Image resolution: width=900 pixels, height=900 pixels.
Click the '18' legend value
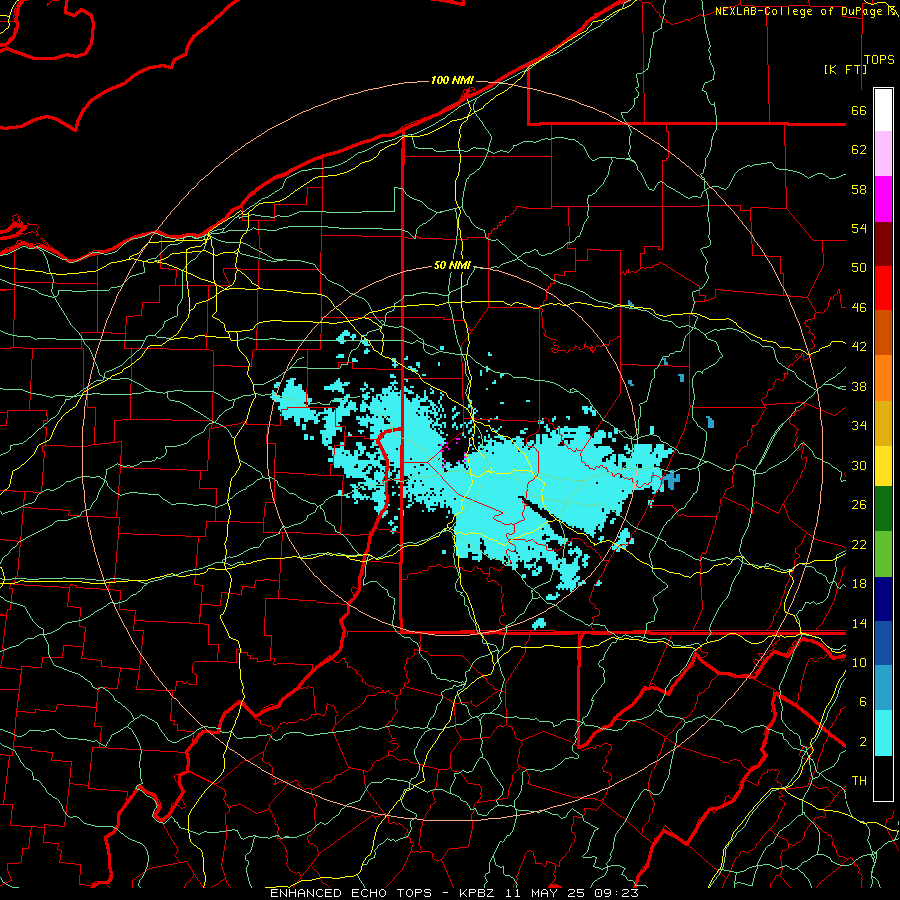(859, 583)
